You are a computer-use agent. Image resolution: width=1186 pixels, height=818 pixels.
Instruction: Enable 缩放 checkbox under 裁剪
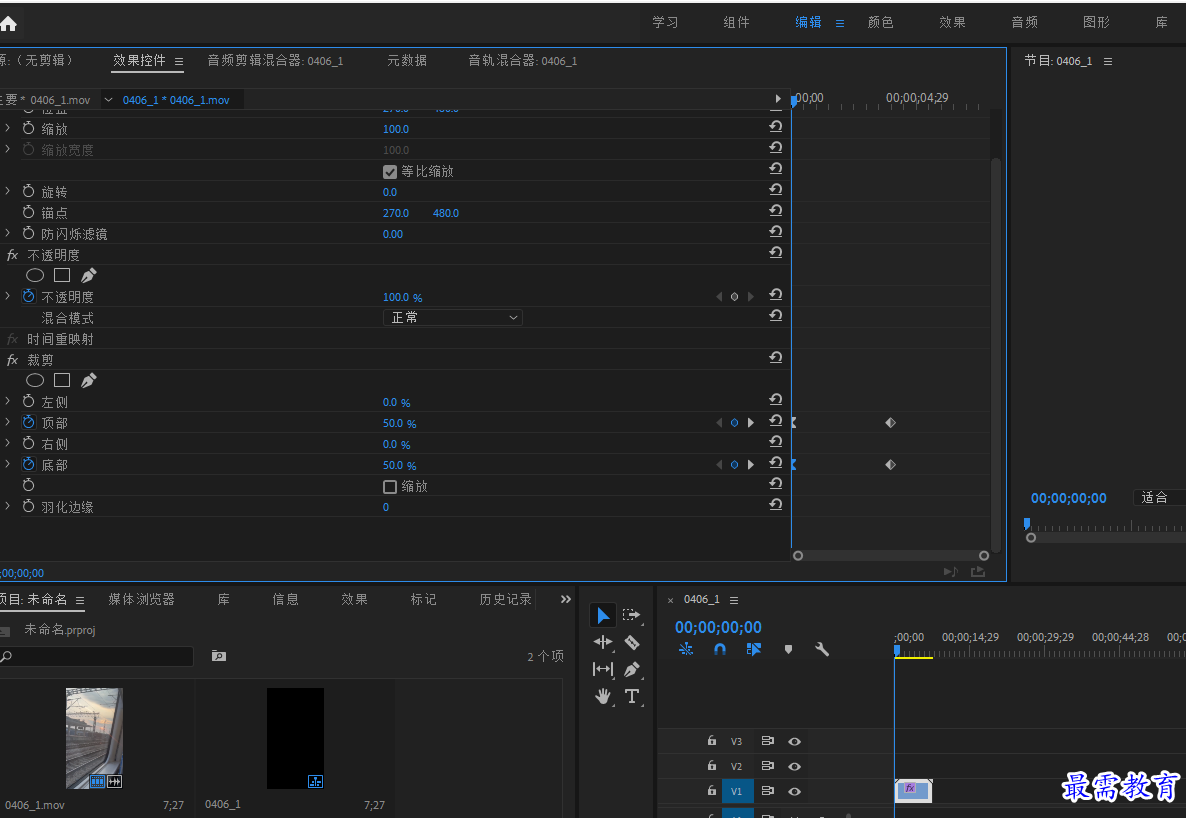pyautogui.click(x=390, y=487)
